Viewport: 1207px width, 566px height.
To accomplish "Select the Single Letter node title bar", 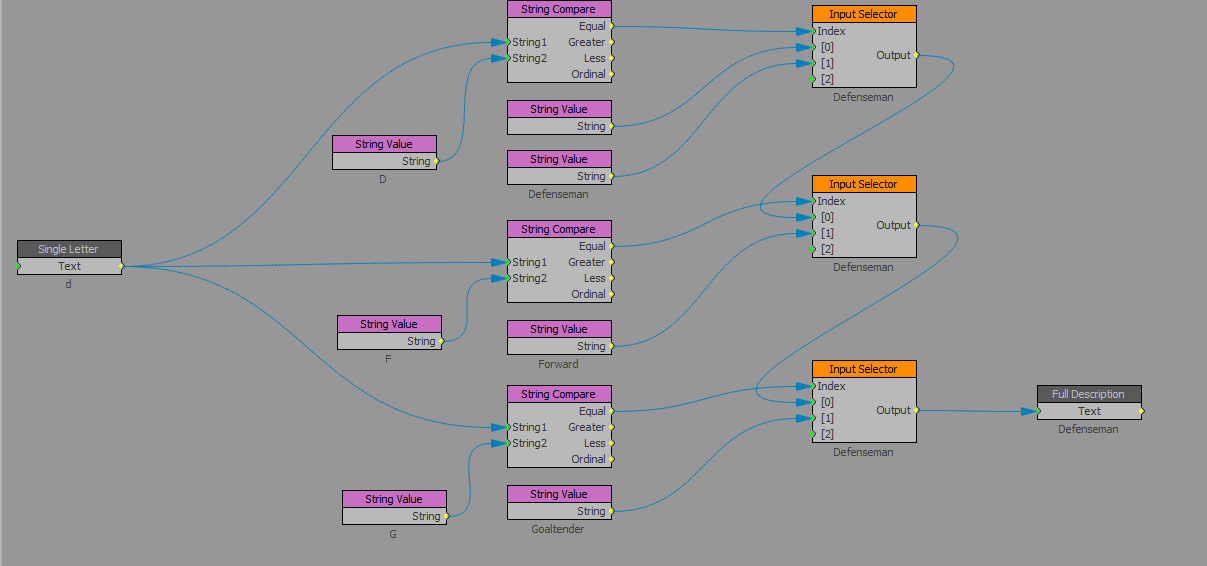I will [69, 249].
